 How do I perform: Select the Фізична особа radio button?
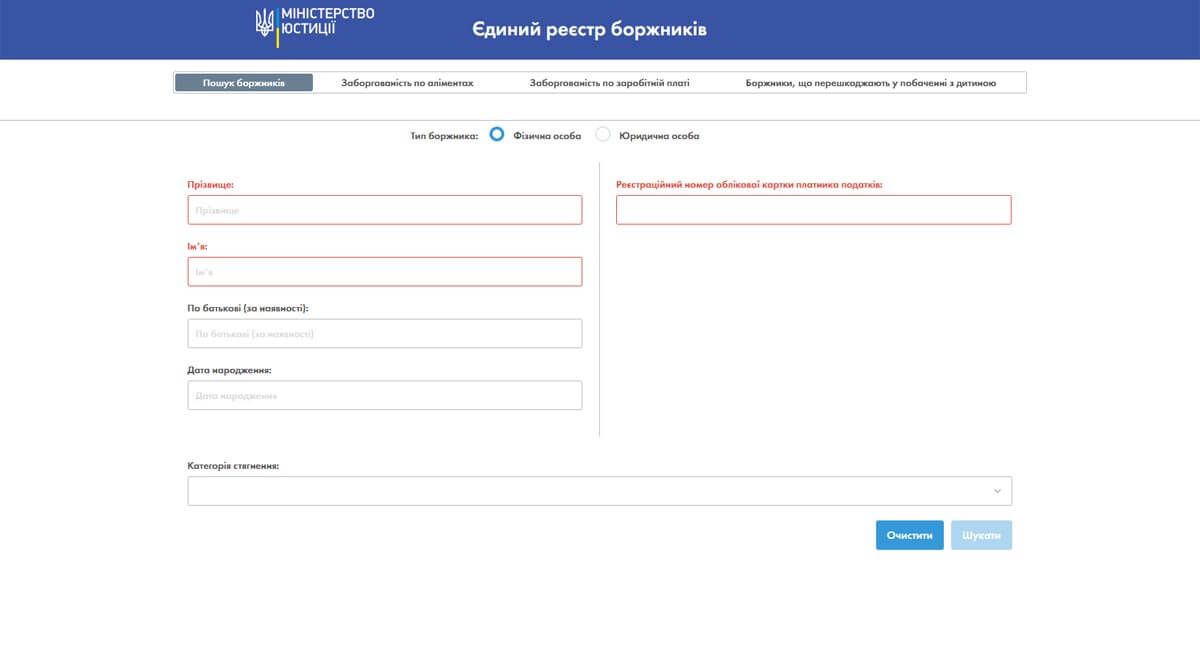(x=497, y=135)
